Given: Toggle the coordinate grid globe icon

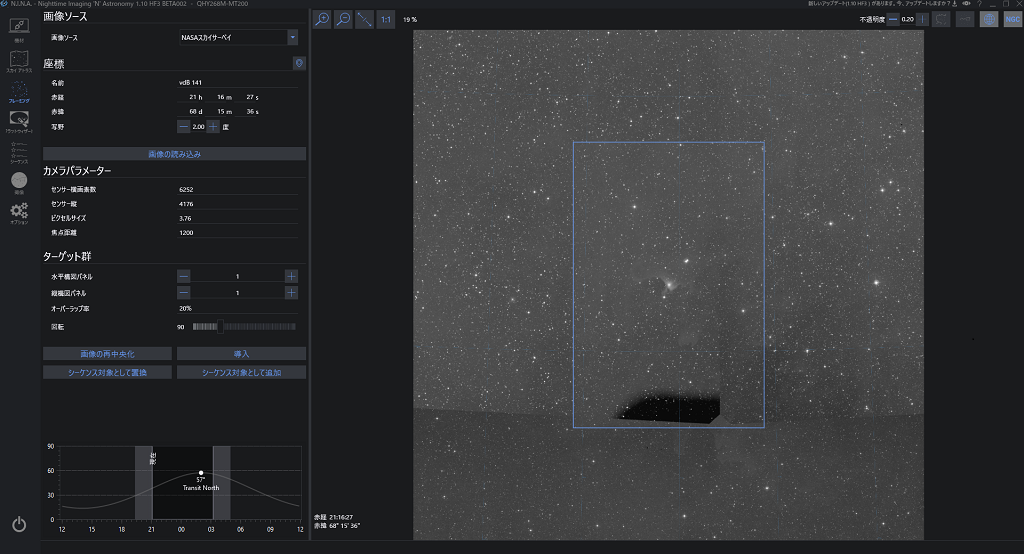Looking at the screenshot, I should point(989,20).
